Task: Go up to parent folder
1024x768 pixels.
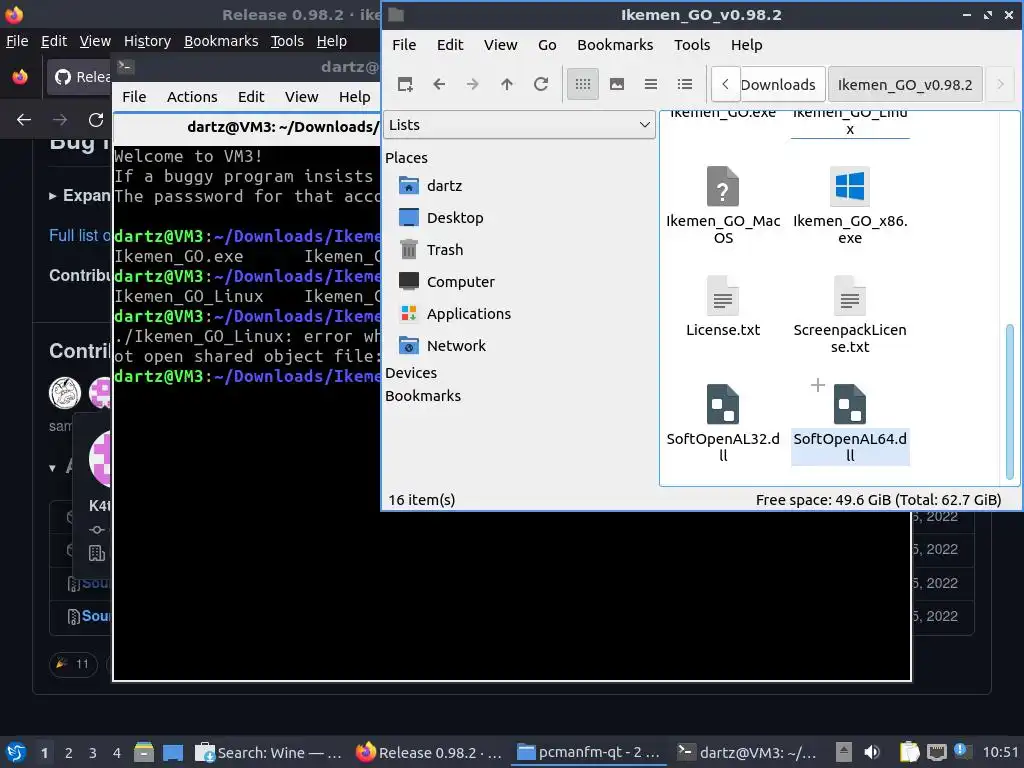Action: [507, 84]
